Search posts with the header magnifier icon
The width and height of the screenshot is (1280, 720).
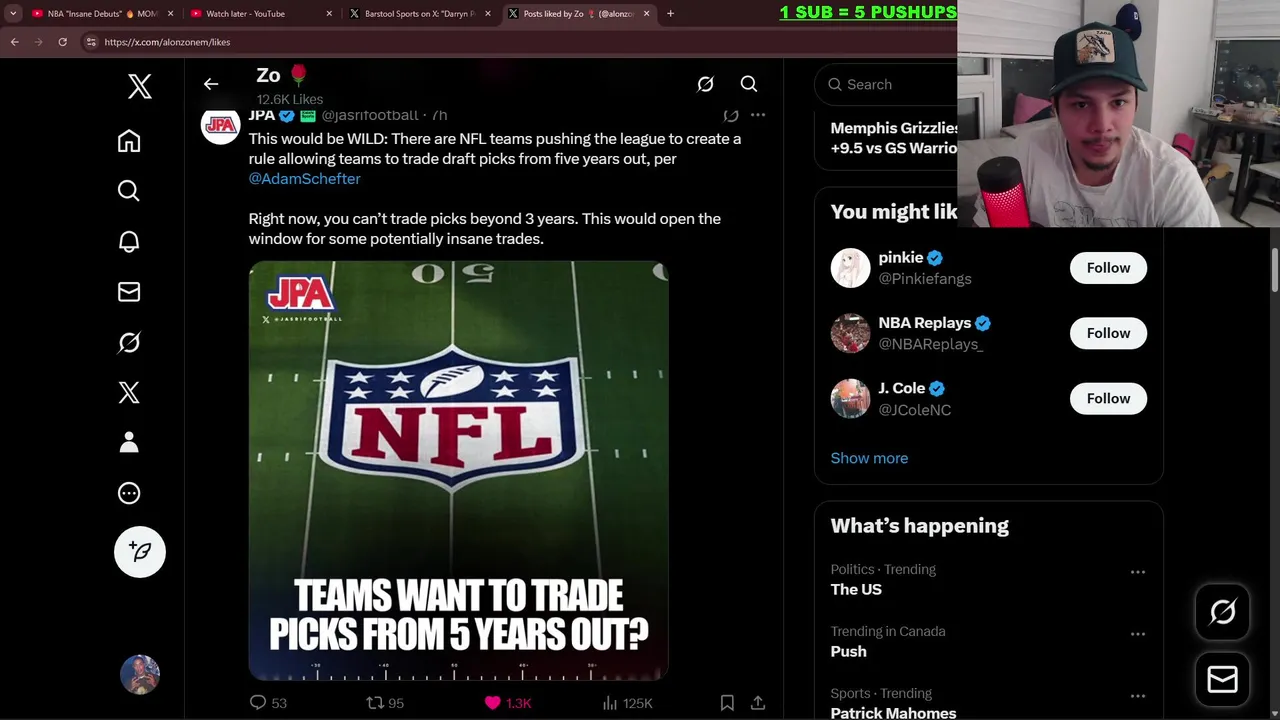[749, 84]
